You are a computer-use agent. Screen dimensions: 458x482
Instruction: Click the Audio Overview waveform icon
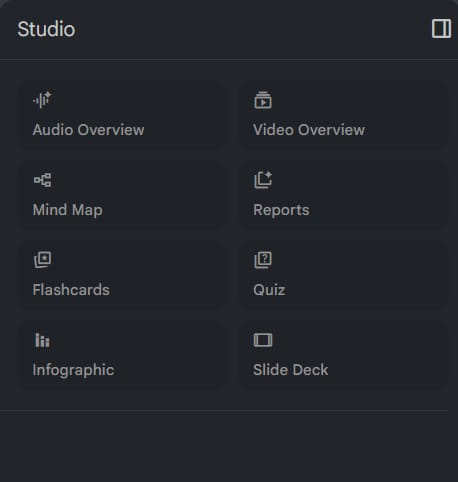[x=42, y=100]
